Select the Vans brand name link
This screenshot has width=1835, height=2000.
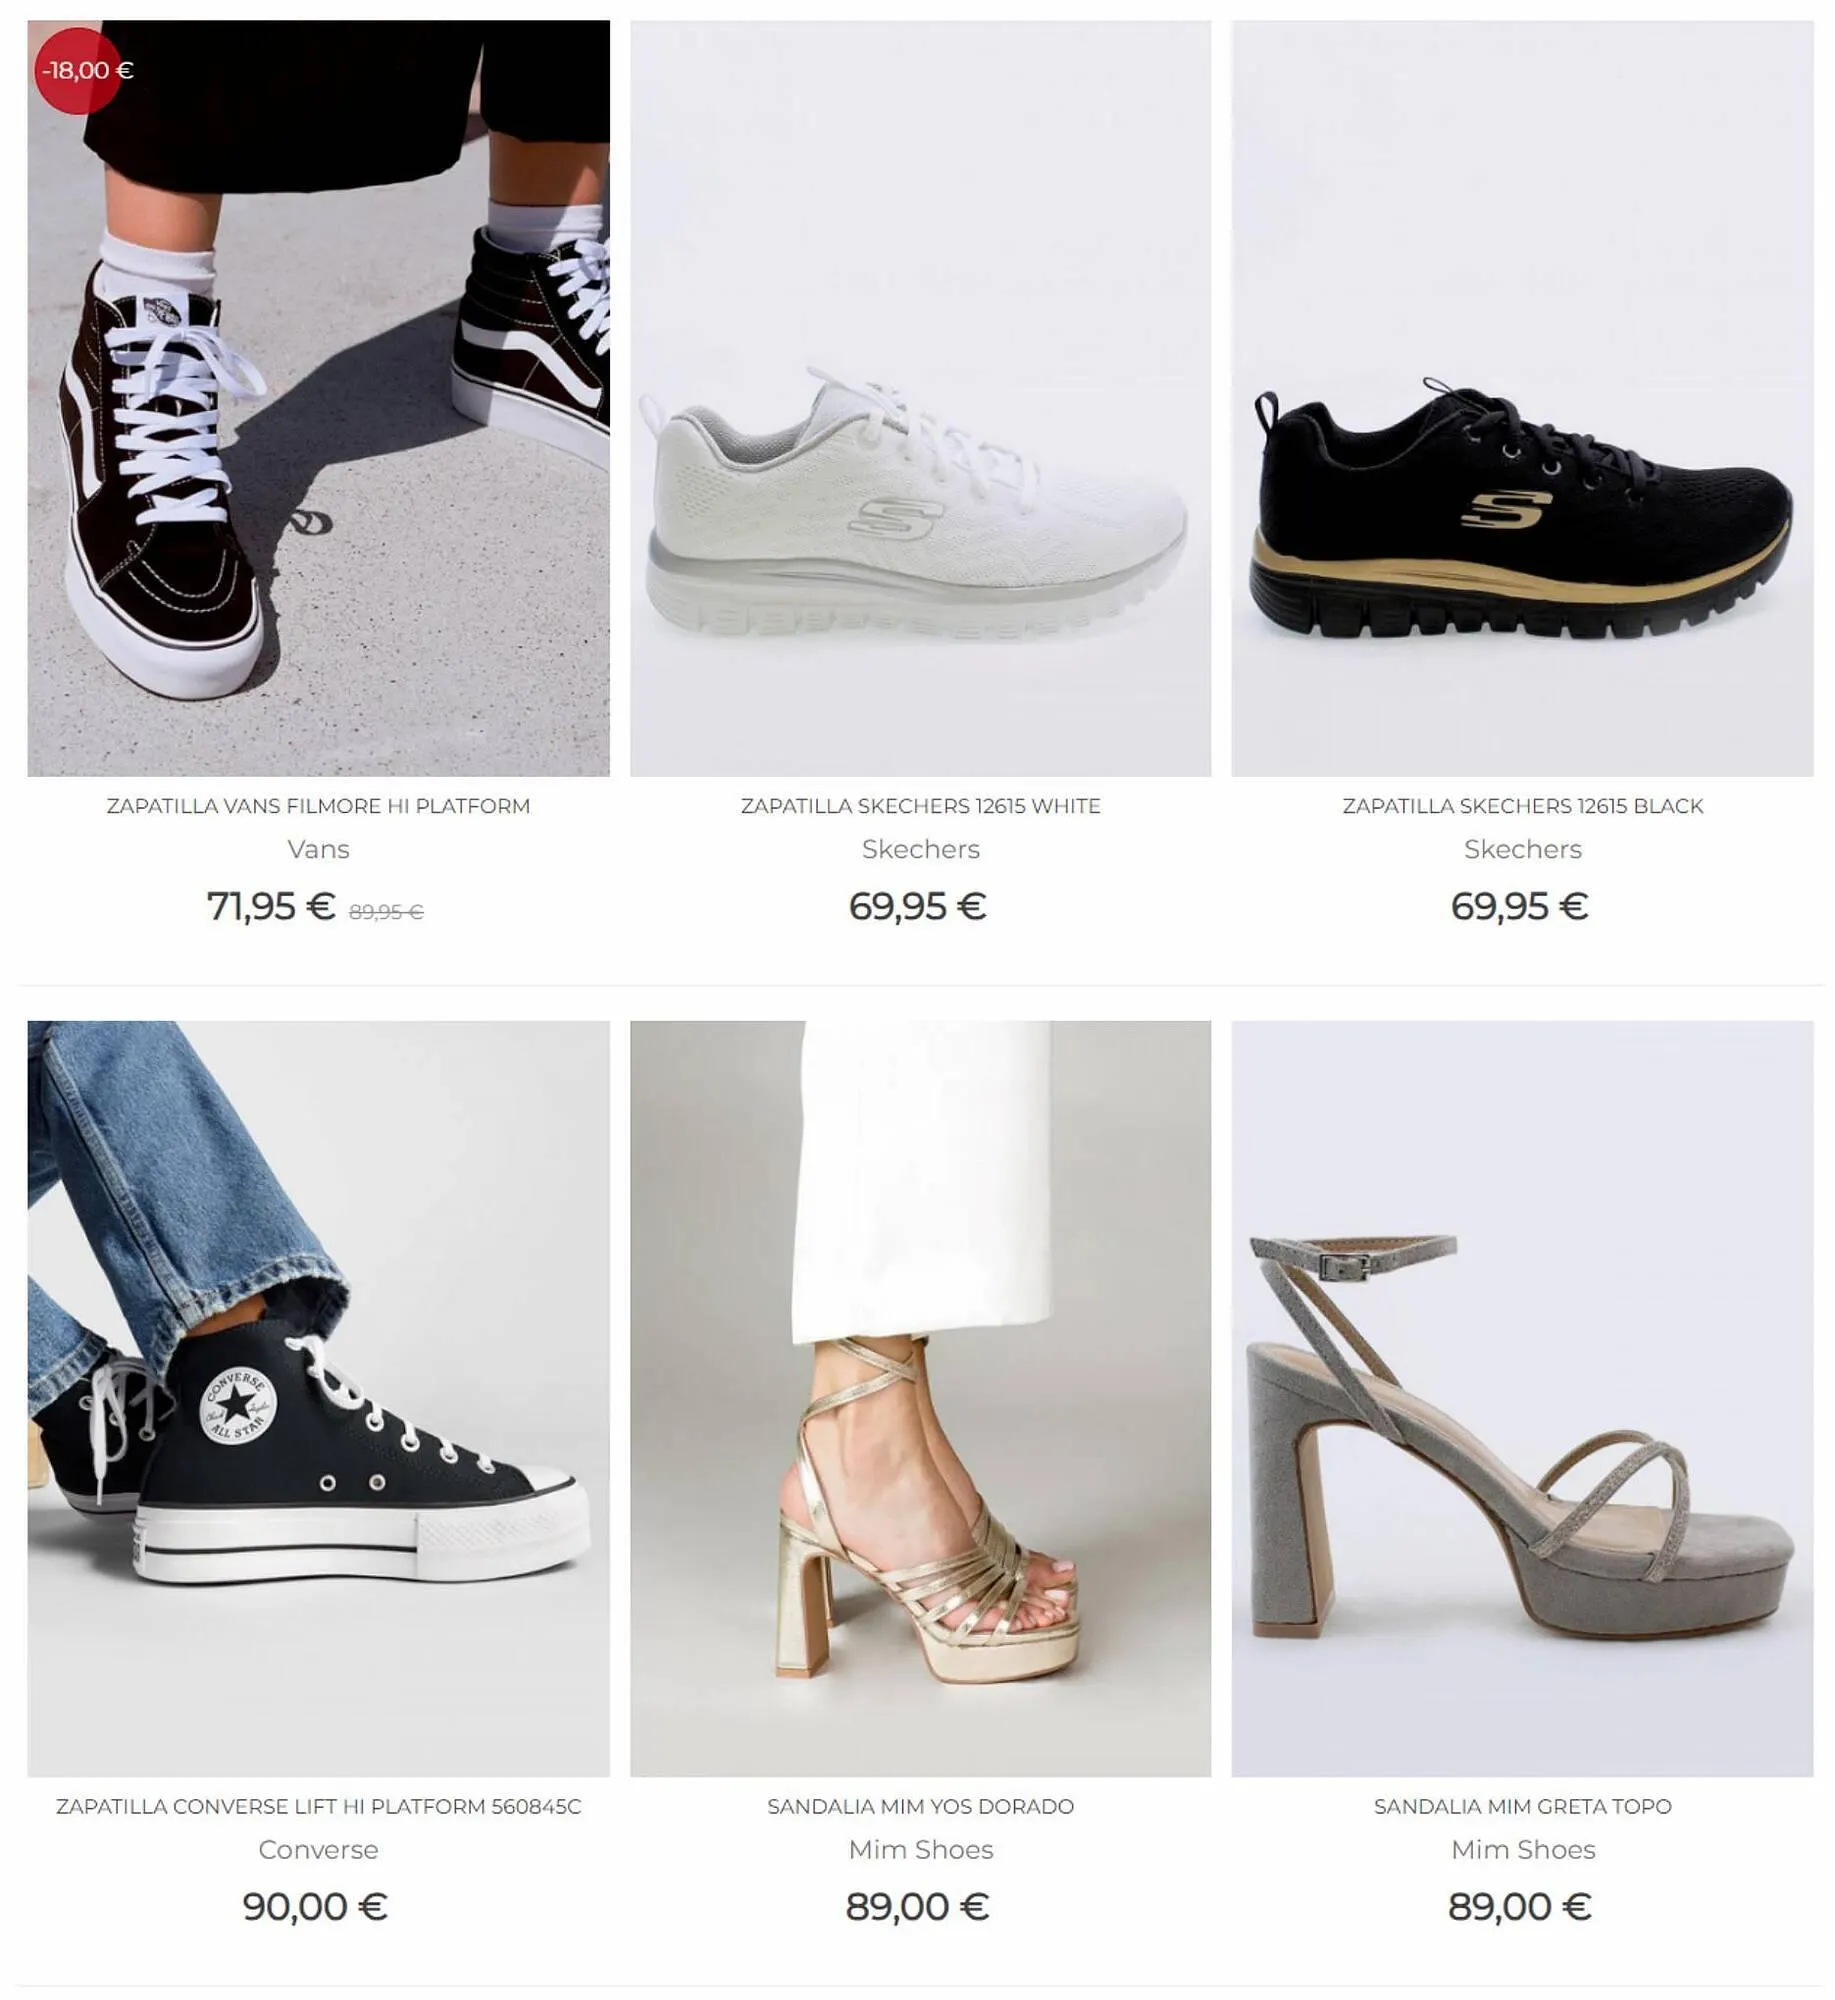[318, 849]
